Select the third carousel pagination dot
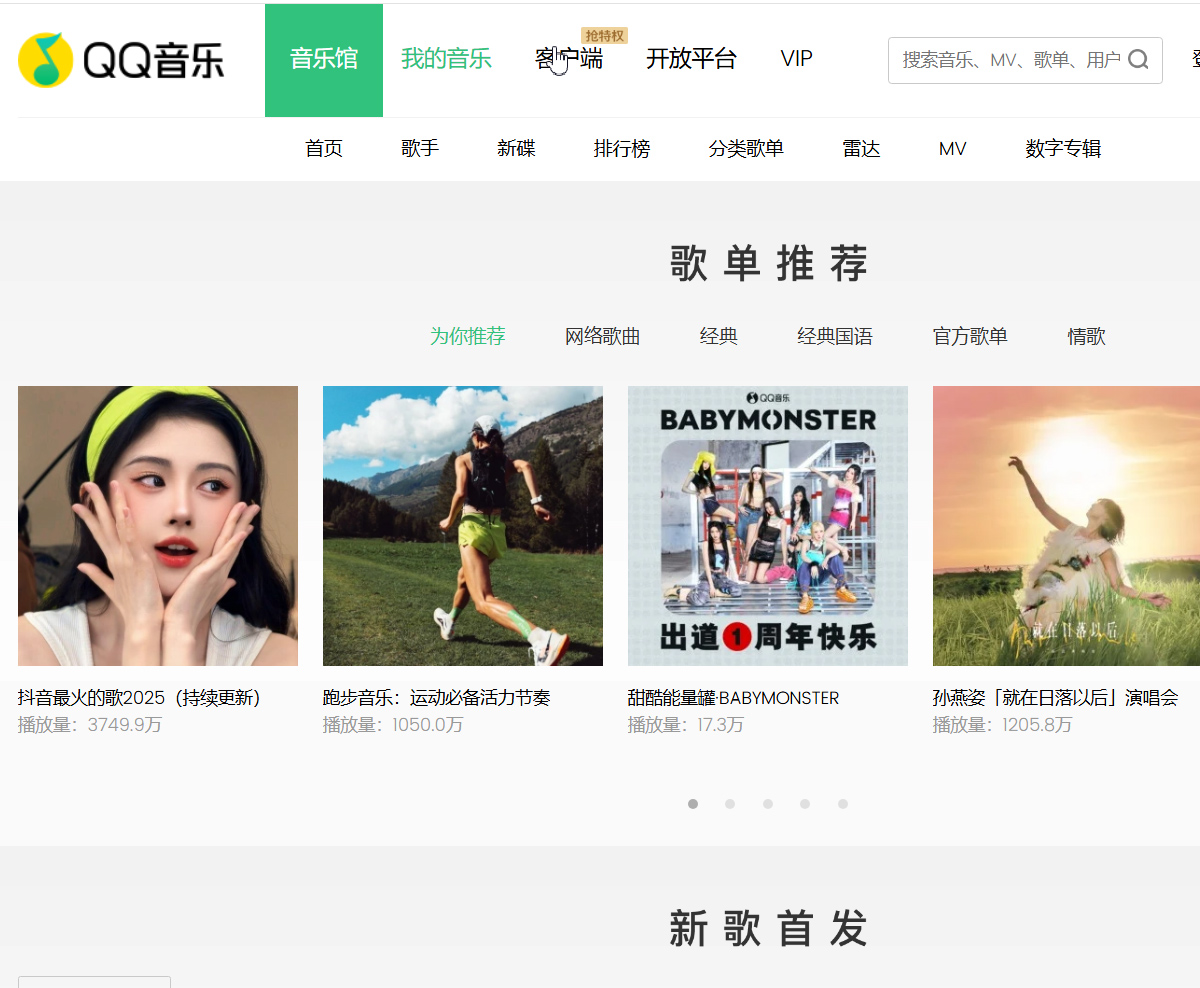The width and height of the screenshot is (1200, 988). pos(768,804)
